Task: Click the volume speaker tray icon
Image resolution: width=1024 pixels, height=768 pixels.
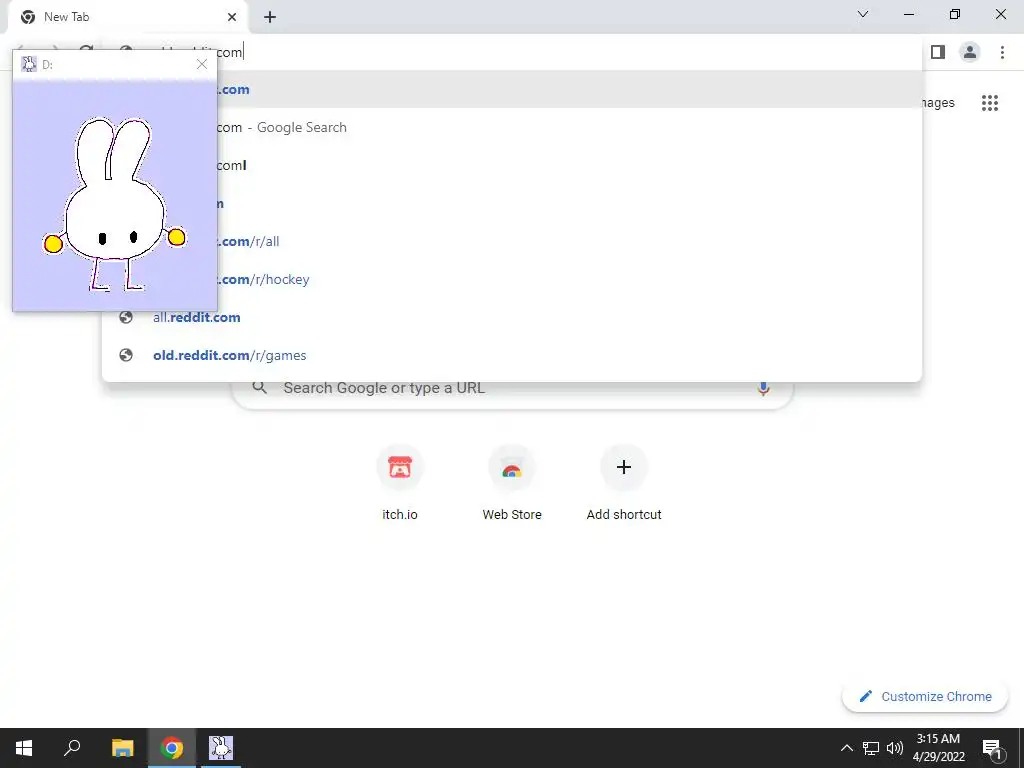Action: (x=895, y=748)
